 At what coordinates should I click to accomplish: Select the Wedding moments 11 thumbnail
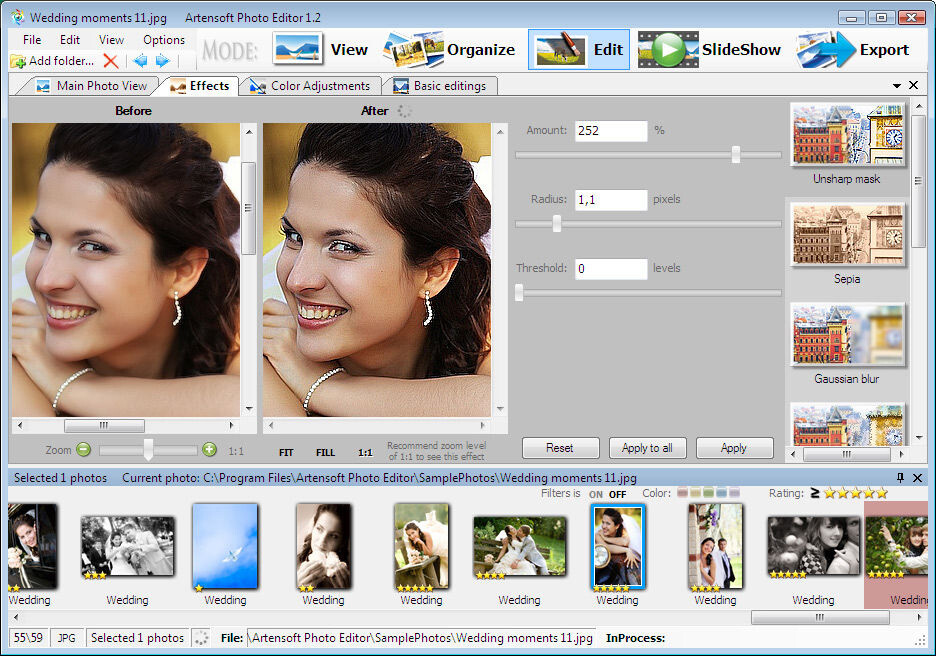pyautogui.click(x=617, y=546)
